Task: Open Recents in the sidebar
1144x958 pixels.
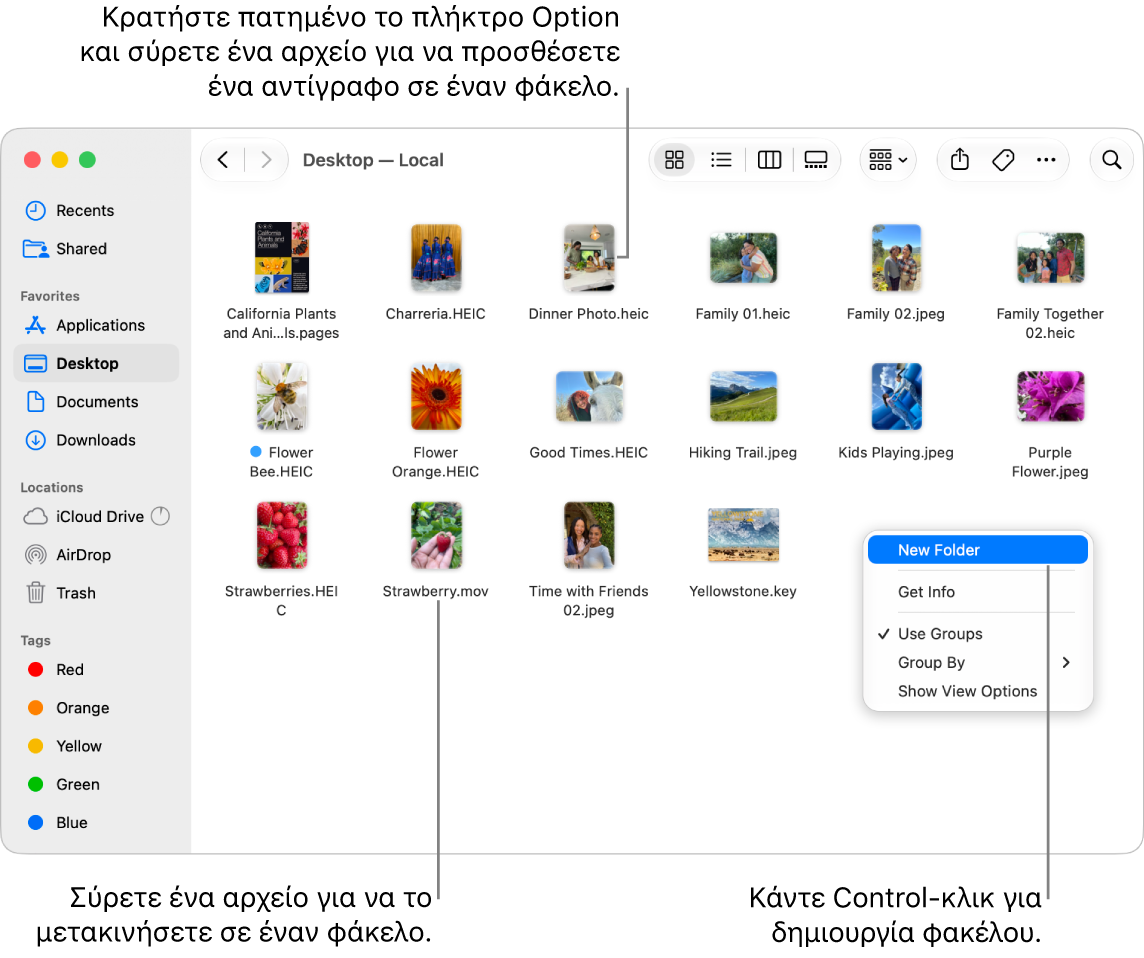Action: [x=96, y=211]
